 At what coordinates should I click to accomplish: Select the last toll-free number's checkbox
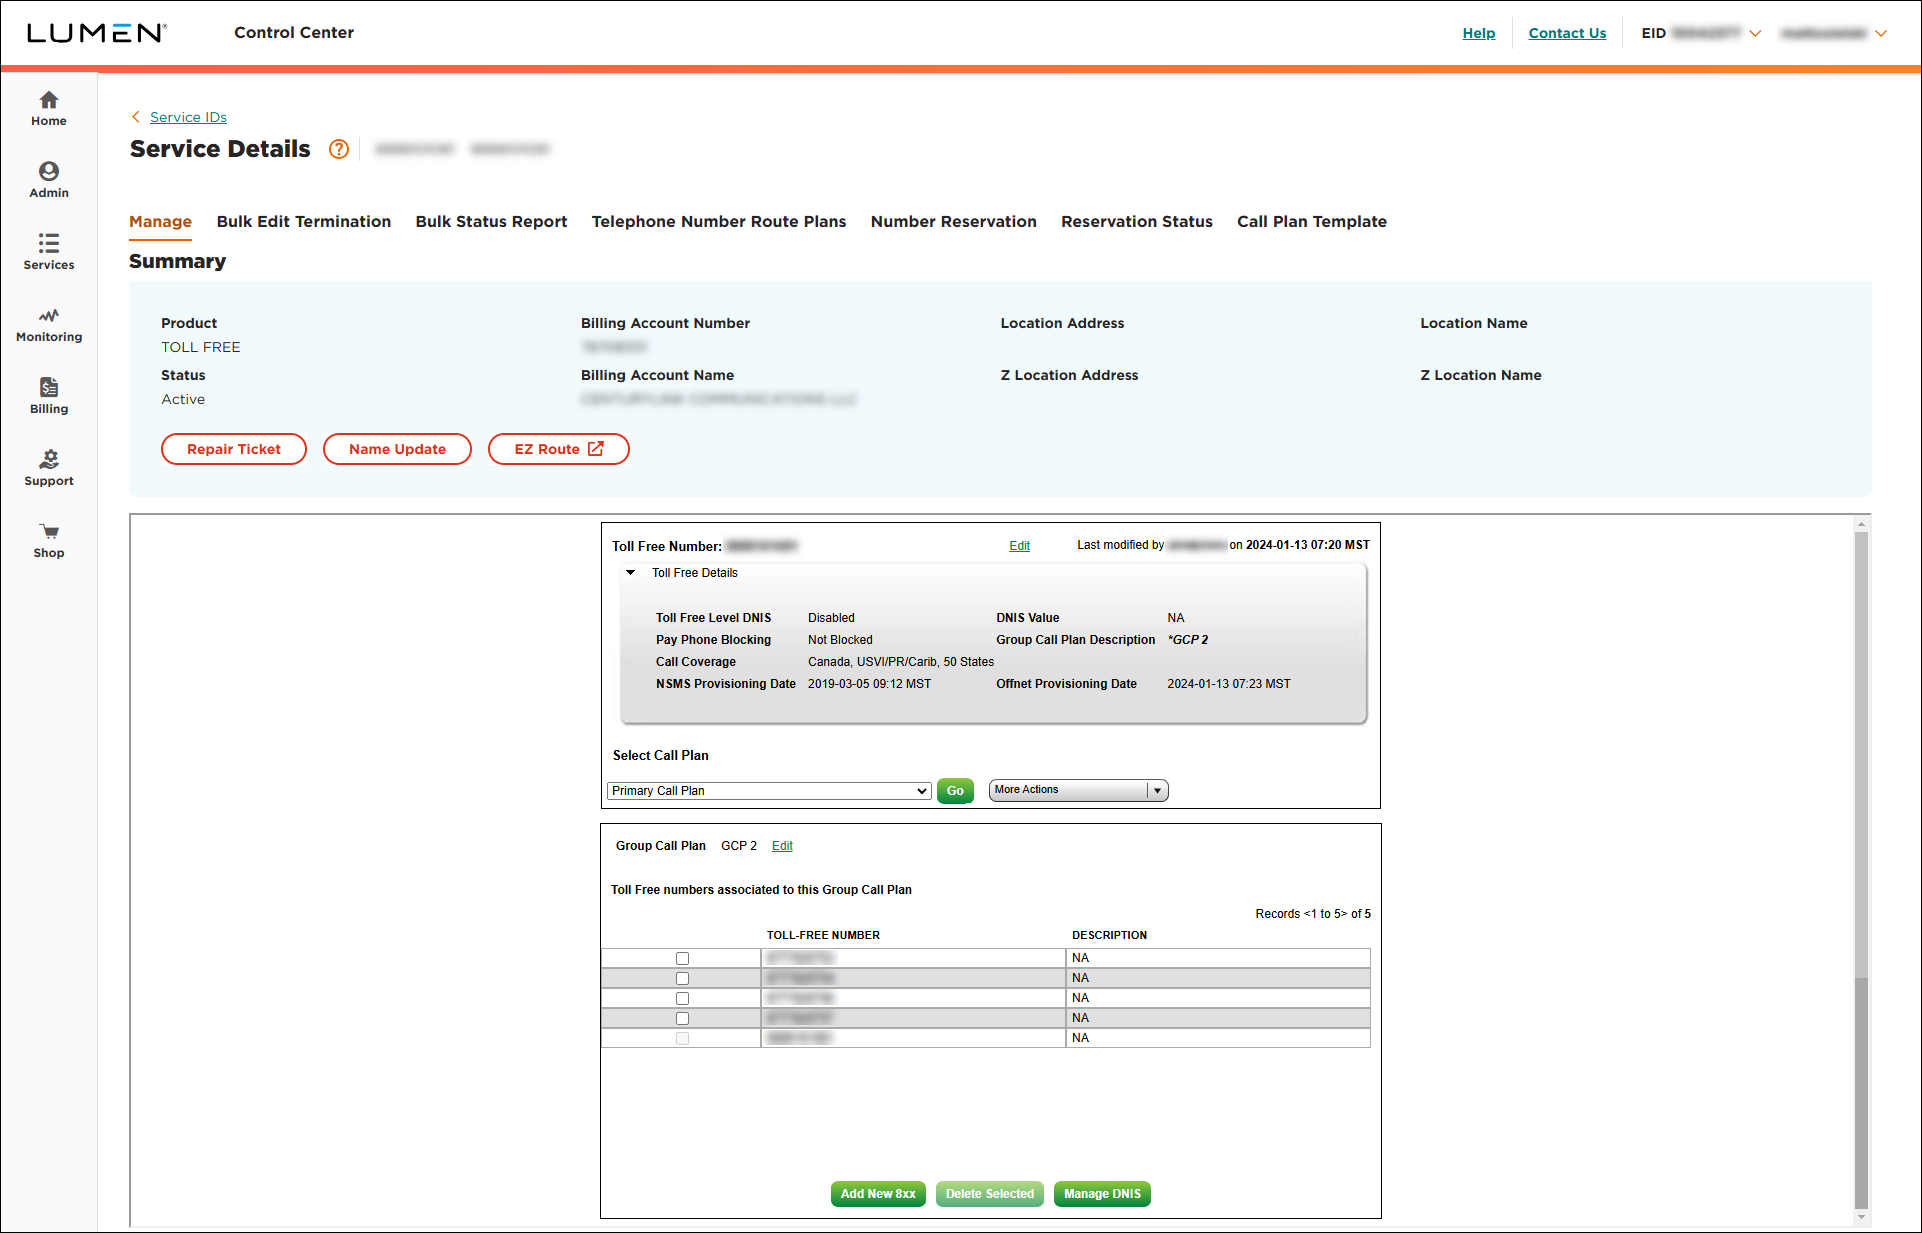point(682,1038)
